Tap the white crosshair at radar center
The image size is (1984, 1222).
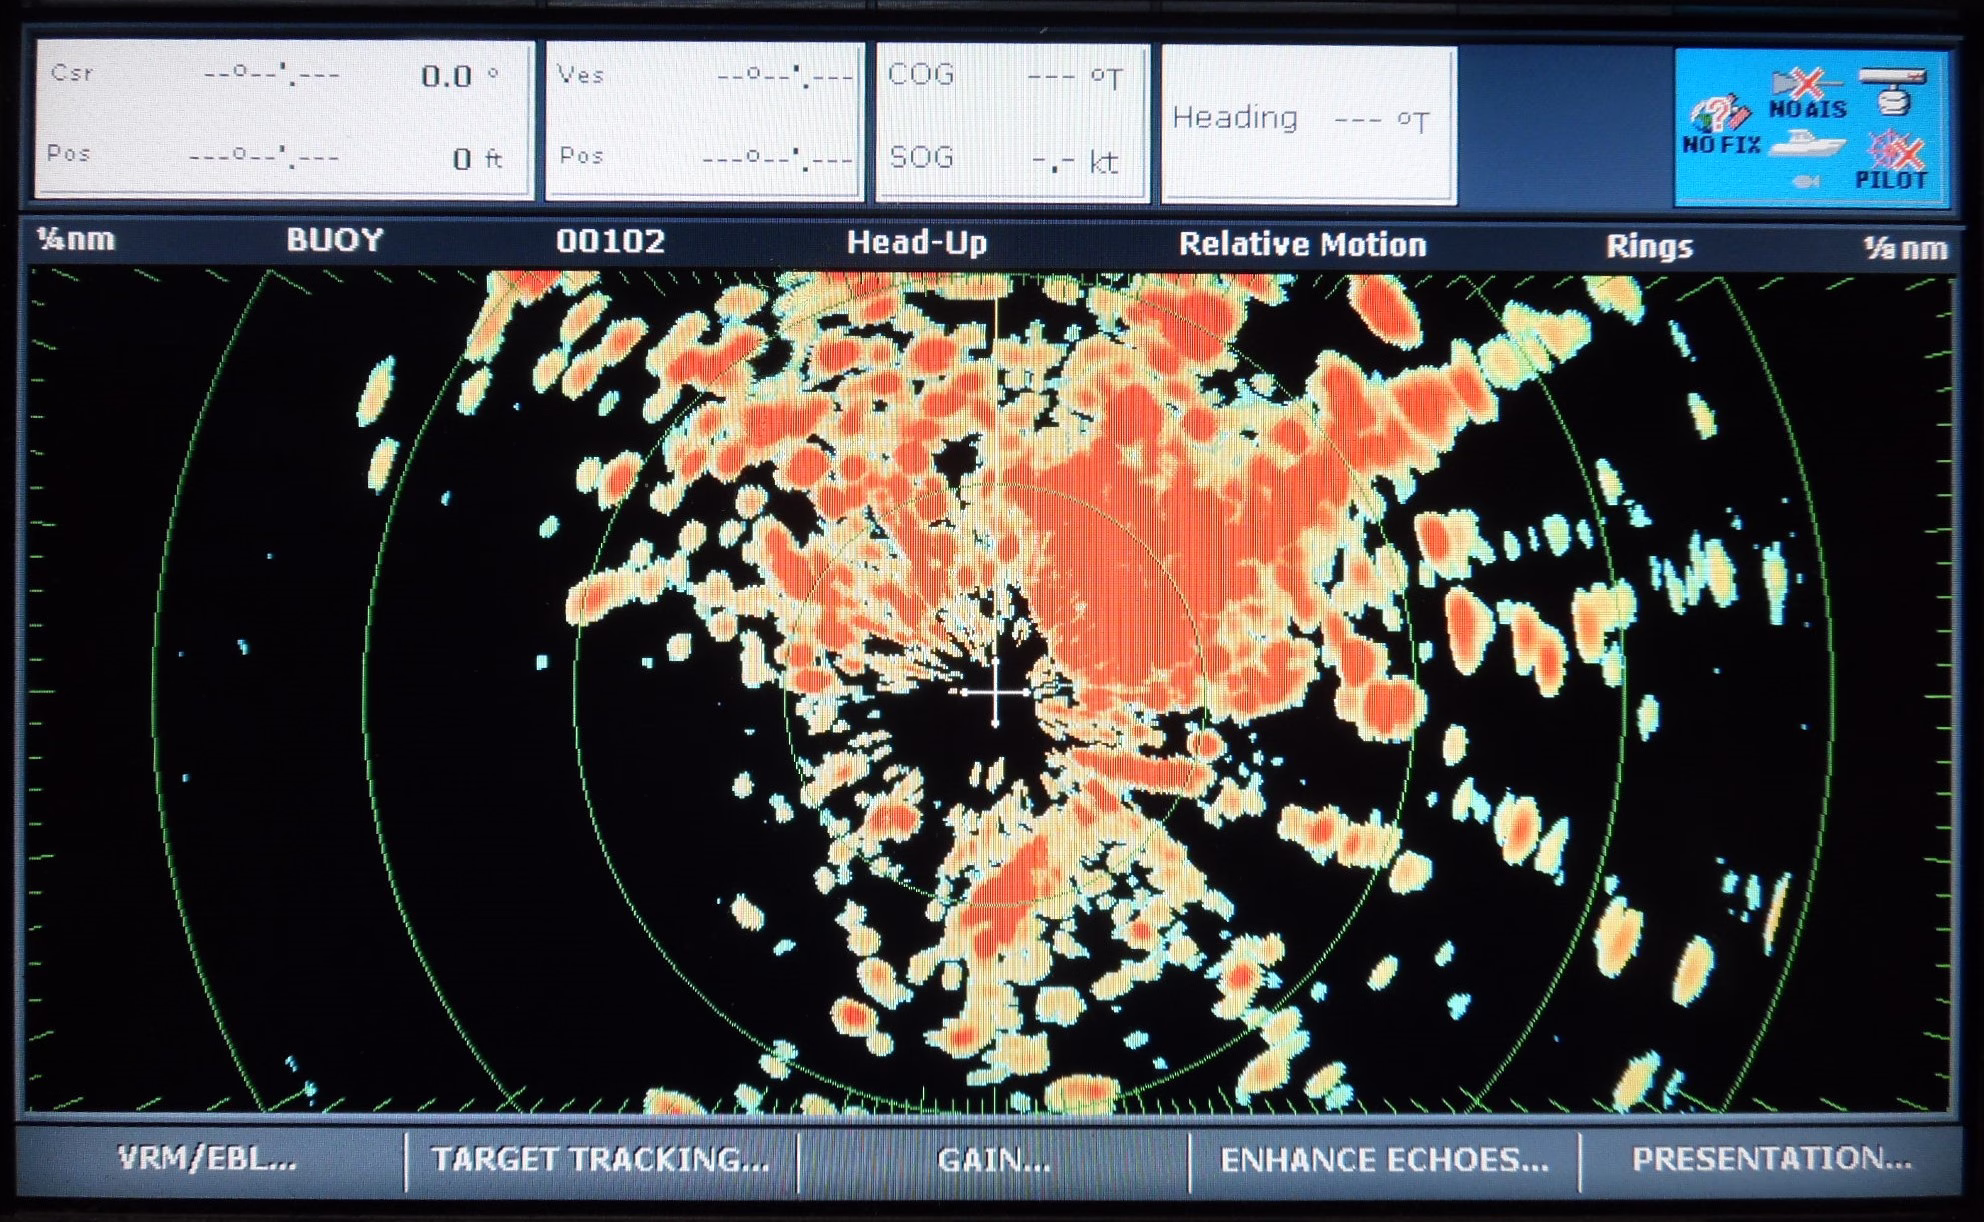(x=996, y=691)
